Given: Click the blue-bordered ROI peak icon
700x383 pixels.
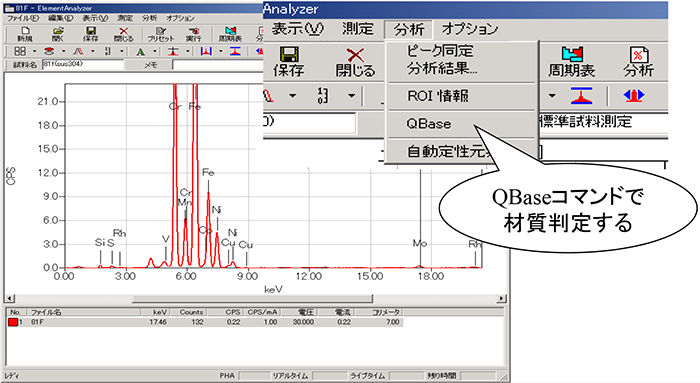Looking at the screenshot, I should pos(206,51).
